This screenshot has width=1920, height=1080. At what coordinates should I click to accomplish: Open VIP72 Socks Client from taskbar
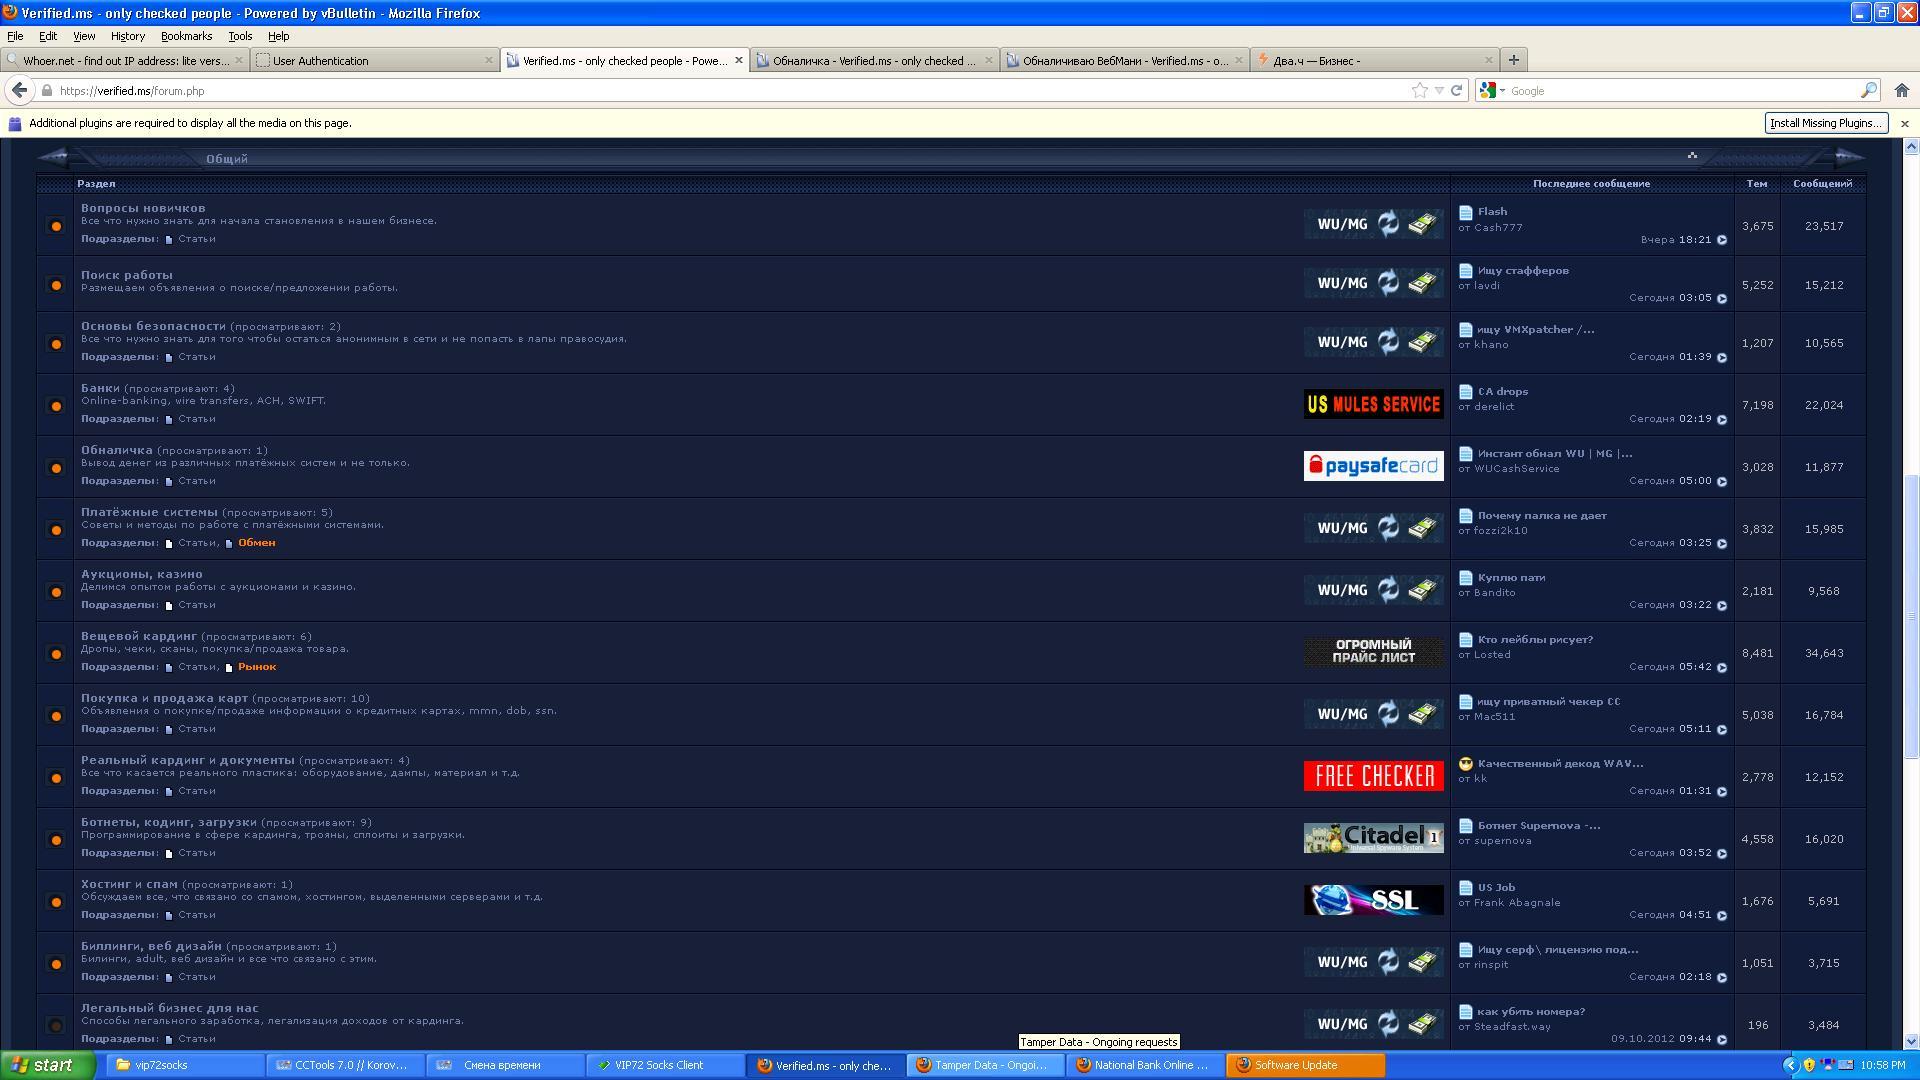(658, 1065)
